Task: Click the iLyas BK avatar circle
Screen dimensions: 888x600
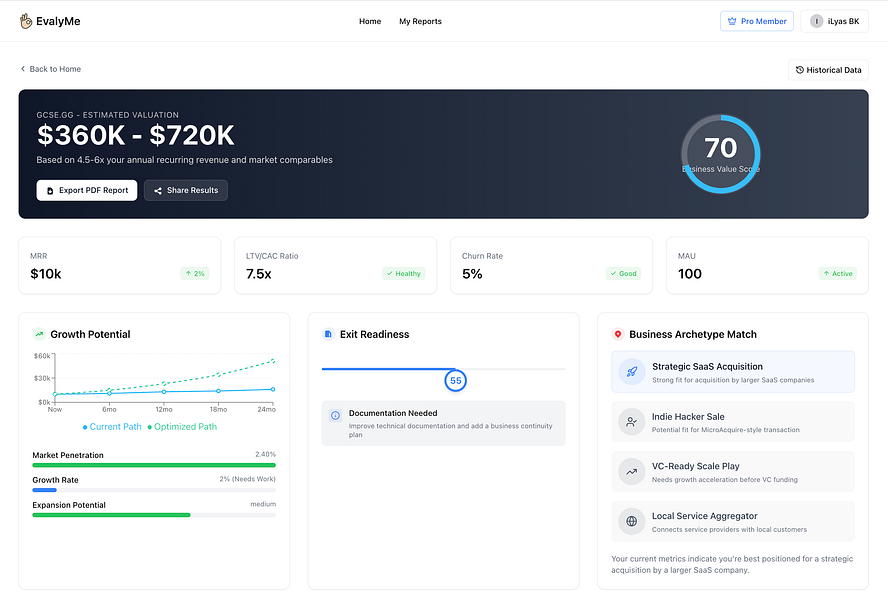Action: (x=816, y=22)
